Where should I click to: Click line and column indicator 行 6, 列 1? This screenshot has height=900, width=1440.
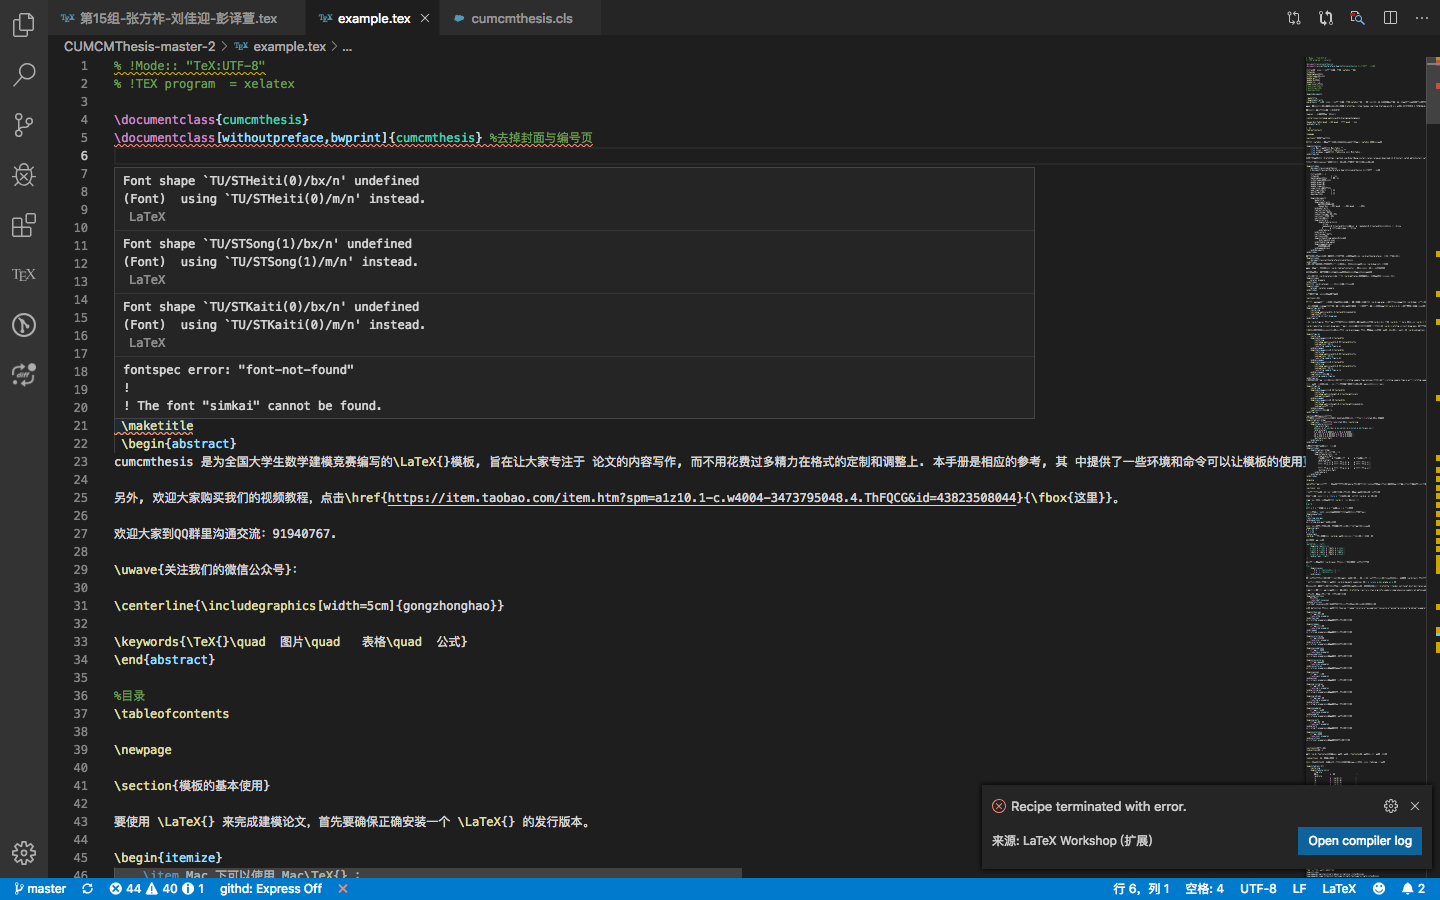(1141, 889)
